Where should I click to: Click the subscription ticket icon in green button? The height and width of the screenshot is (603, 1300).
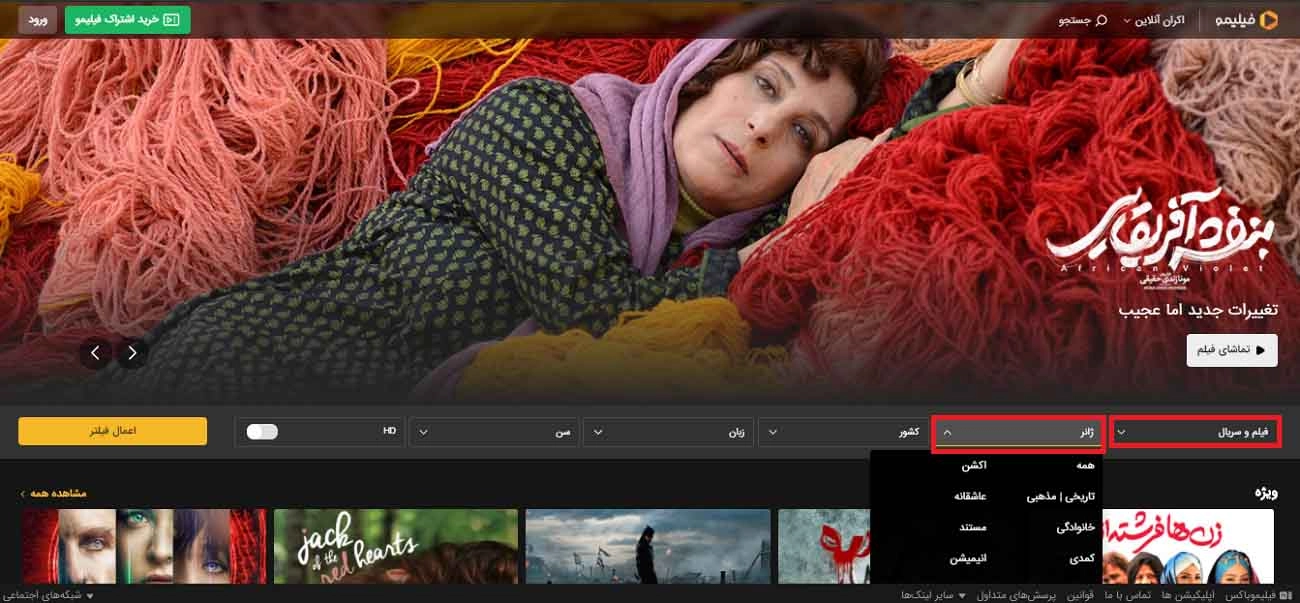tap(172, 20)
